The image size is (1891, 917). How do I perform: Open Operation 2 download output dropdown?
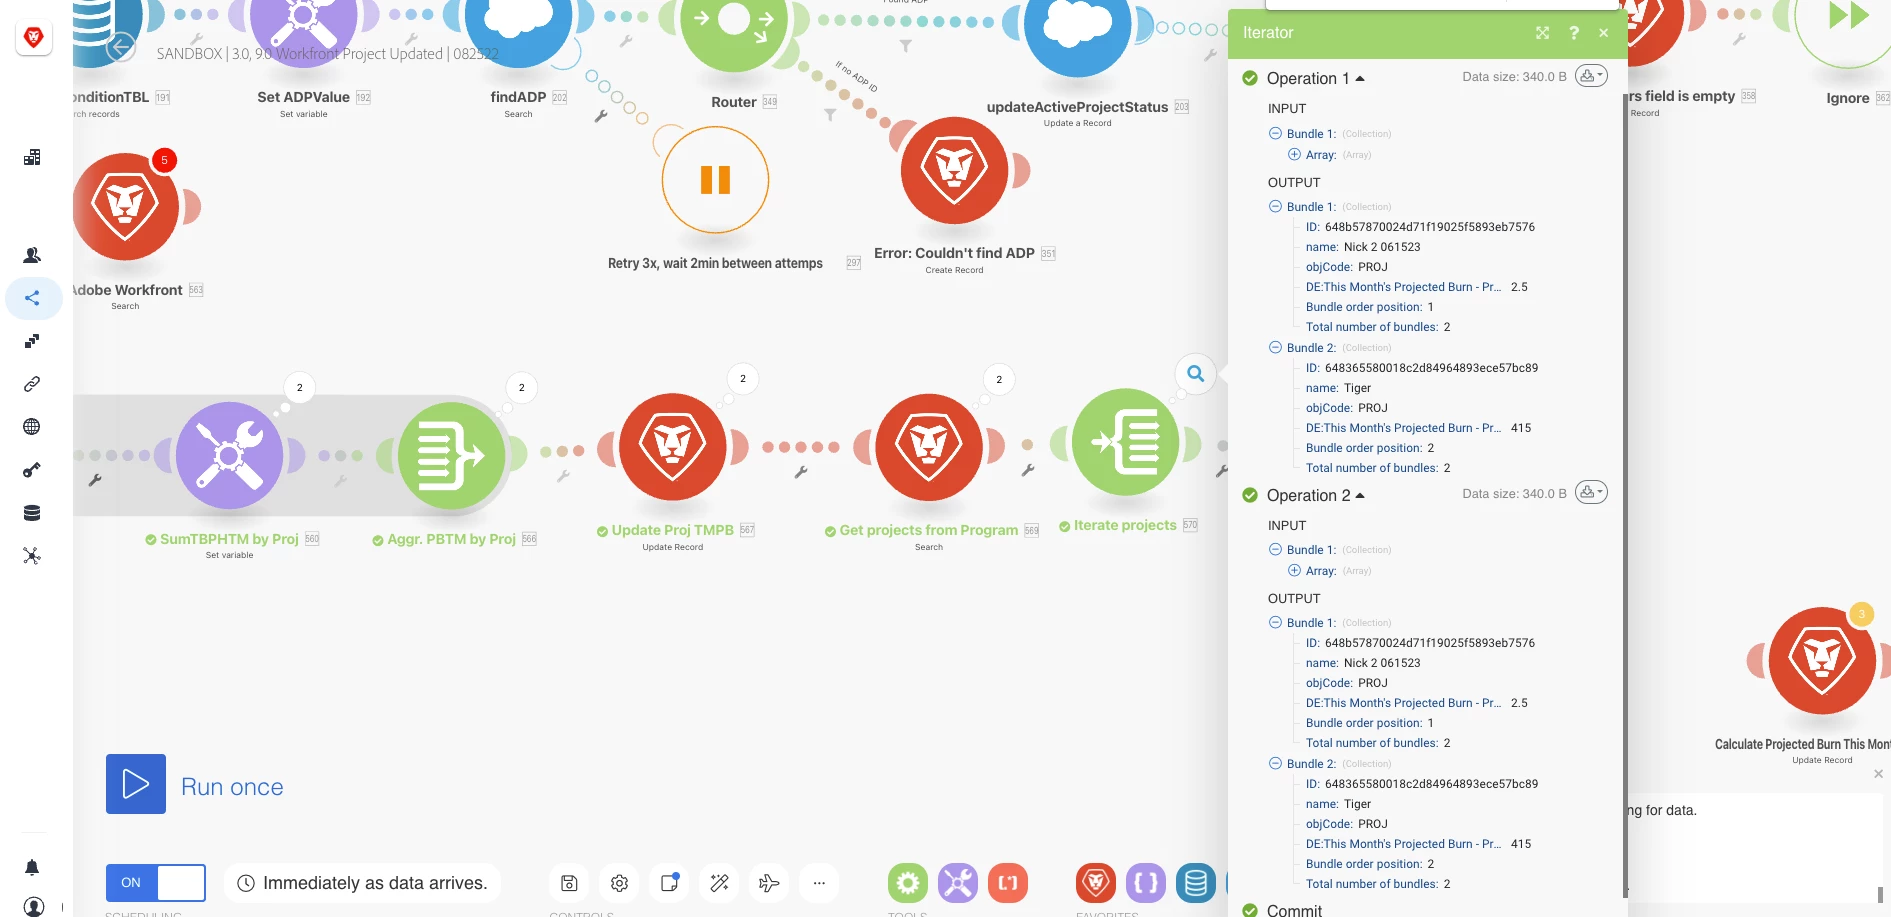point(1591,492)
